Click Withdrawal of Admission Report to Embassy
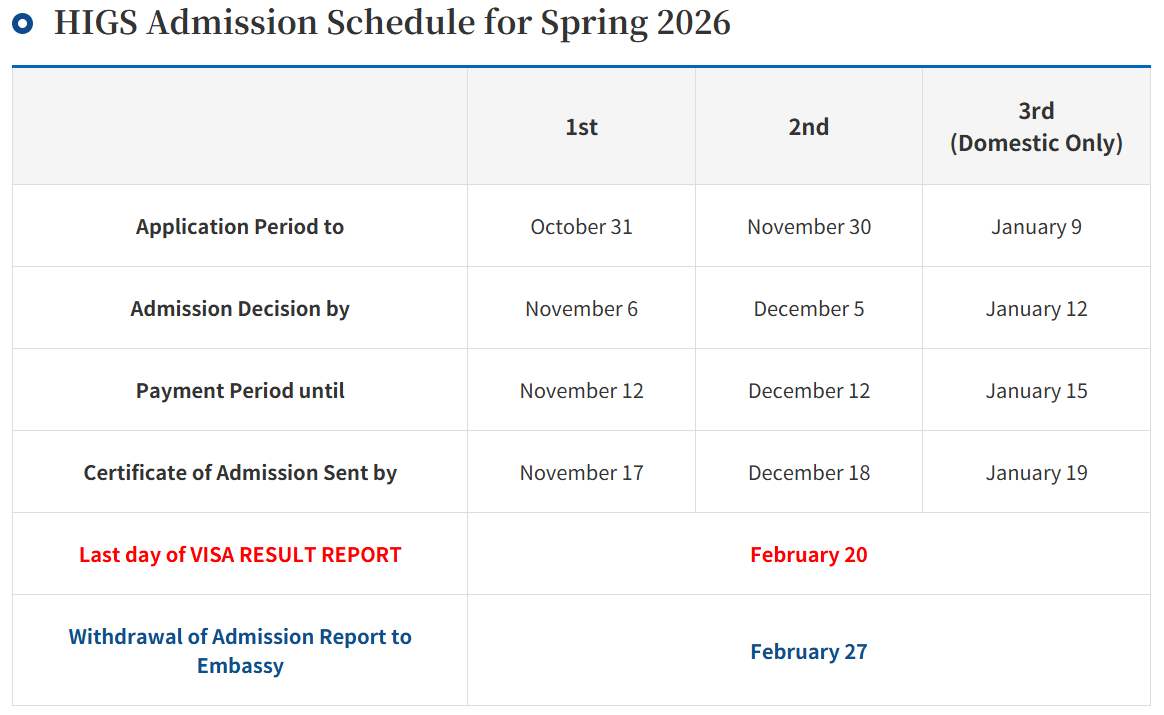The height and width of the screenshot is (715, 1164). 240,651
